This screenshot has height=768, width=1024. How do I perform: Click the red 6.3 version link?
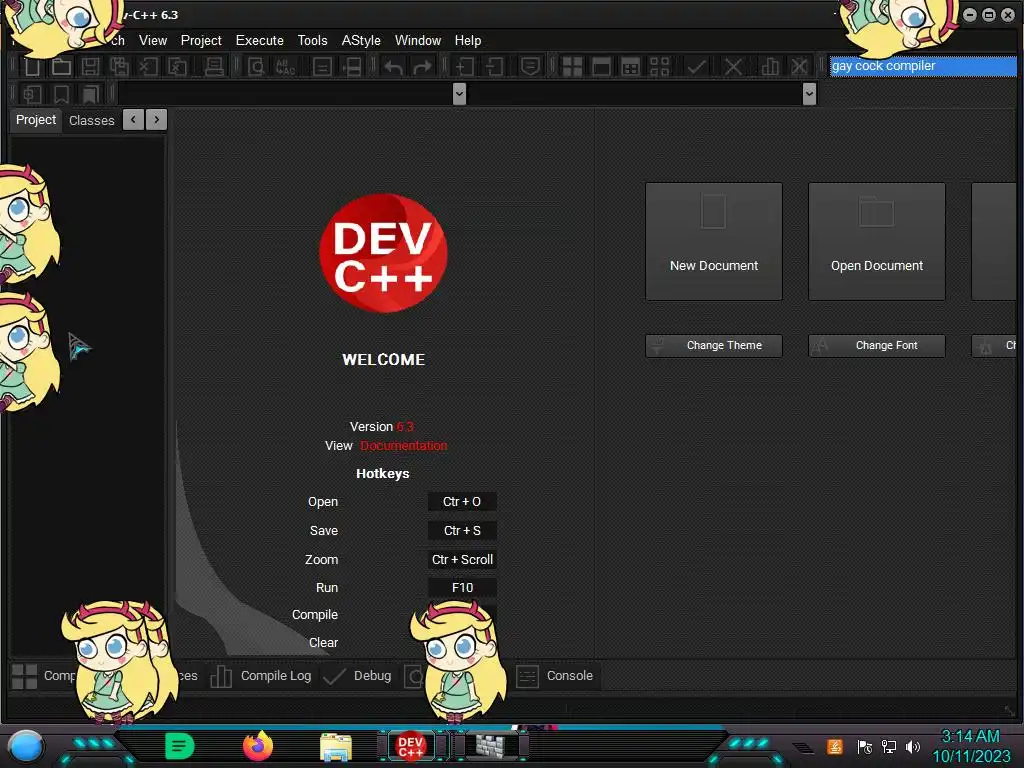pos(405,427)
